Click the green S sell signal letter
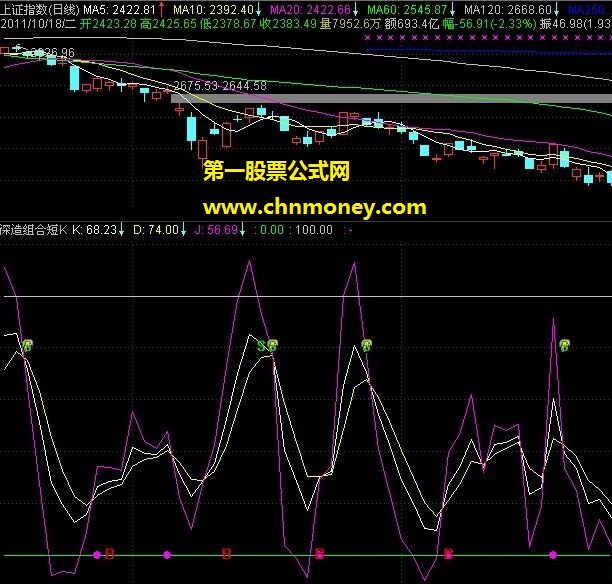612x584 pixels. click(262, 345)
